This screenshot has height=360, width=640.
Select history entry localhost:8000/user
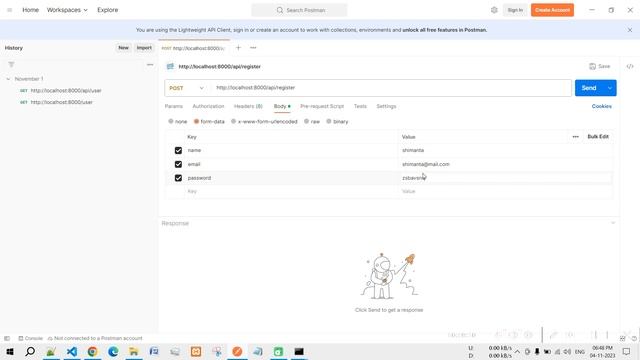(62, 102)
